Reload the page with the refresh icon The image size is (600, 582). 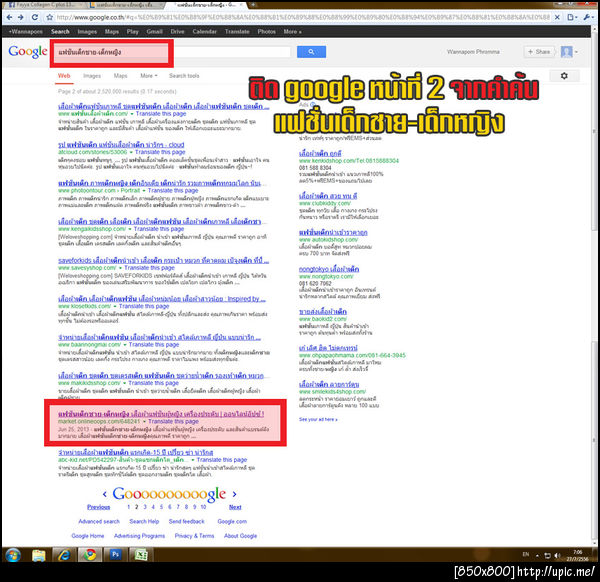pos(34,17)
